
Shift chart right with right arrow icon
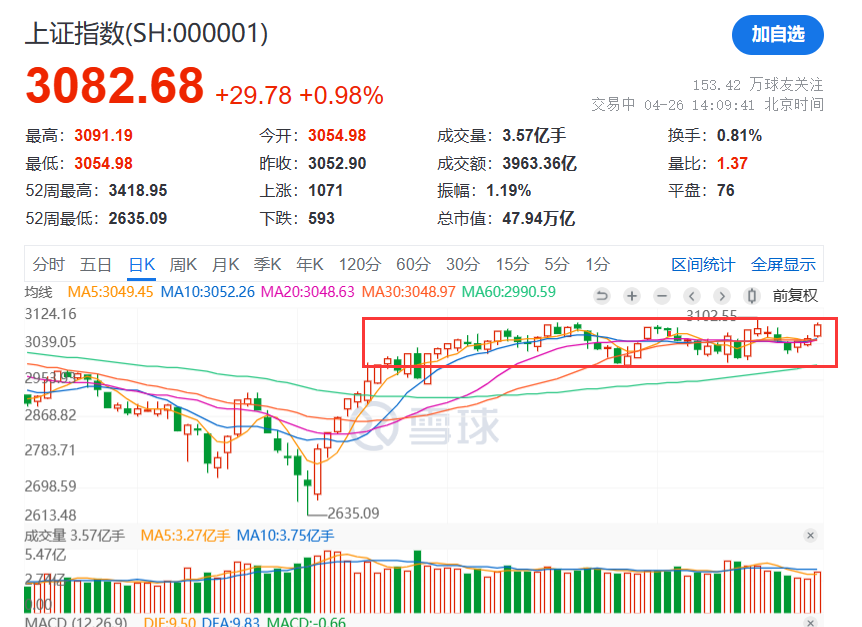click(x=722, y=296)
